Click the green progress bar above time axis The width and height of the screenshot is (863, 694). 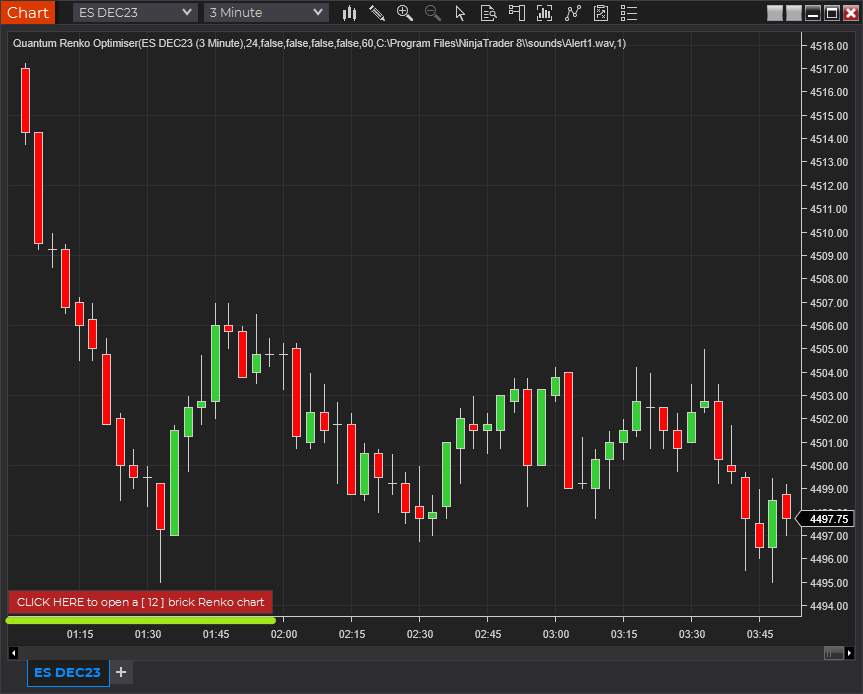pos(140,620)
